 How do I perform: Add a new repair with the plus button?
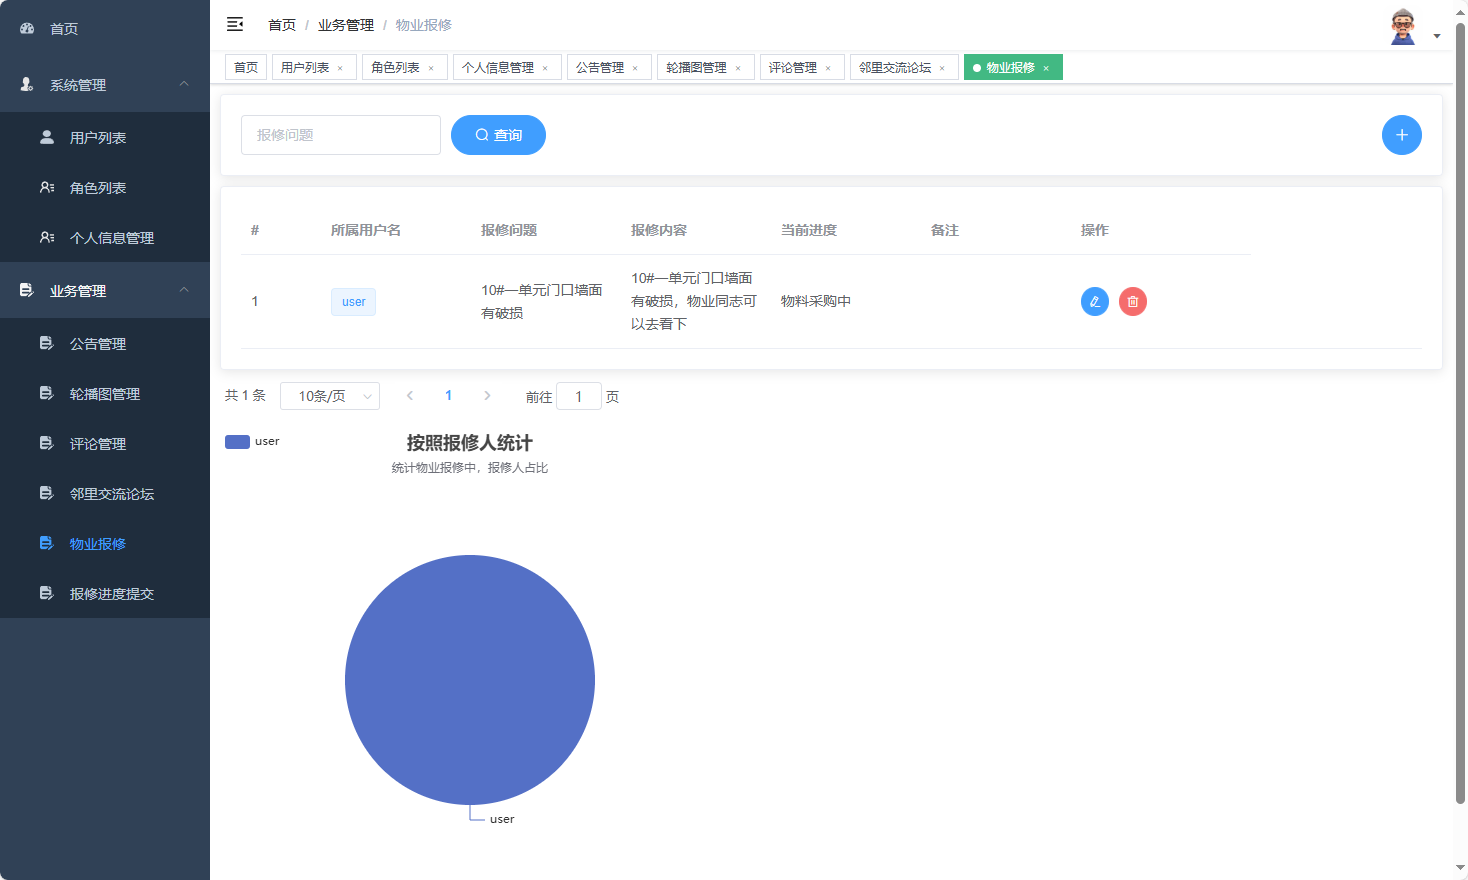(x=1401, y=134)
